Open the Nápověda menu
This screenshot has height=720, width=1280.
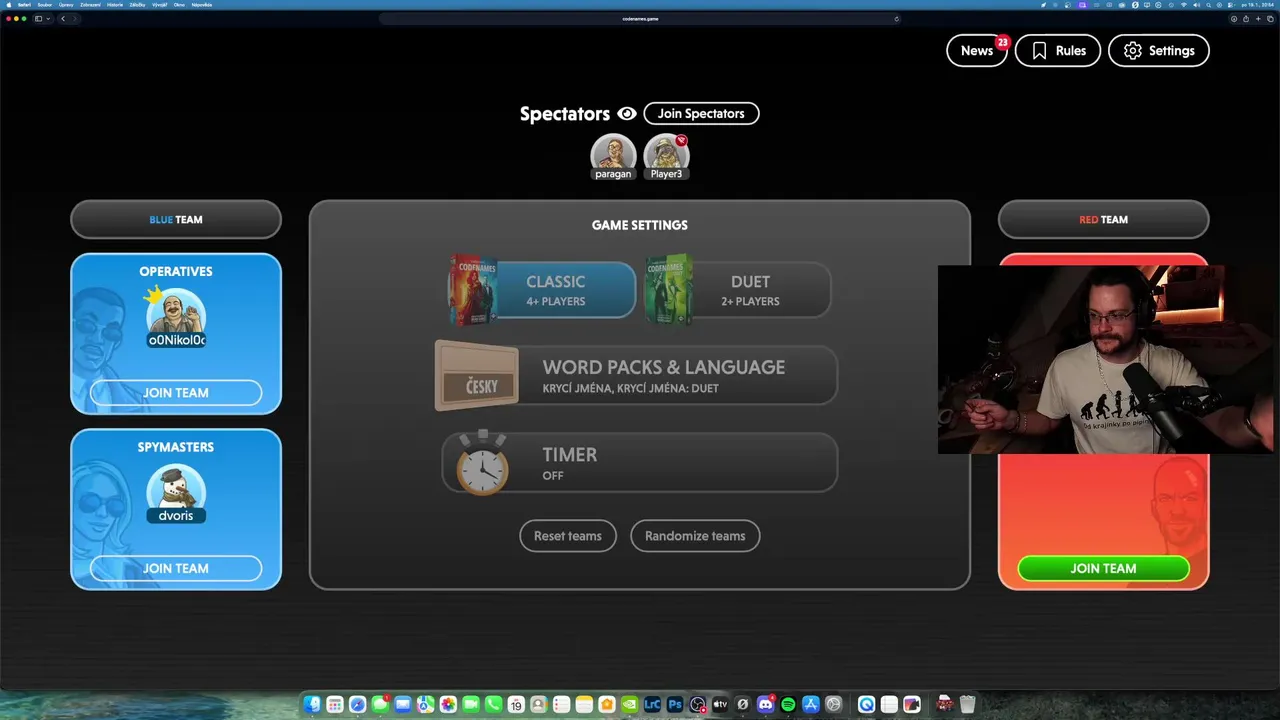coord(201,5)
